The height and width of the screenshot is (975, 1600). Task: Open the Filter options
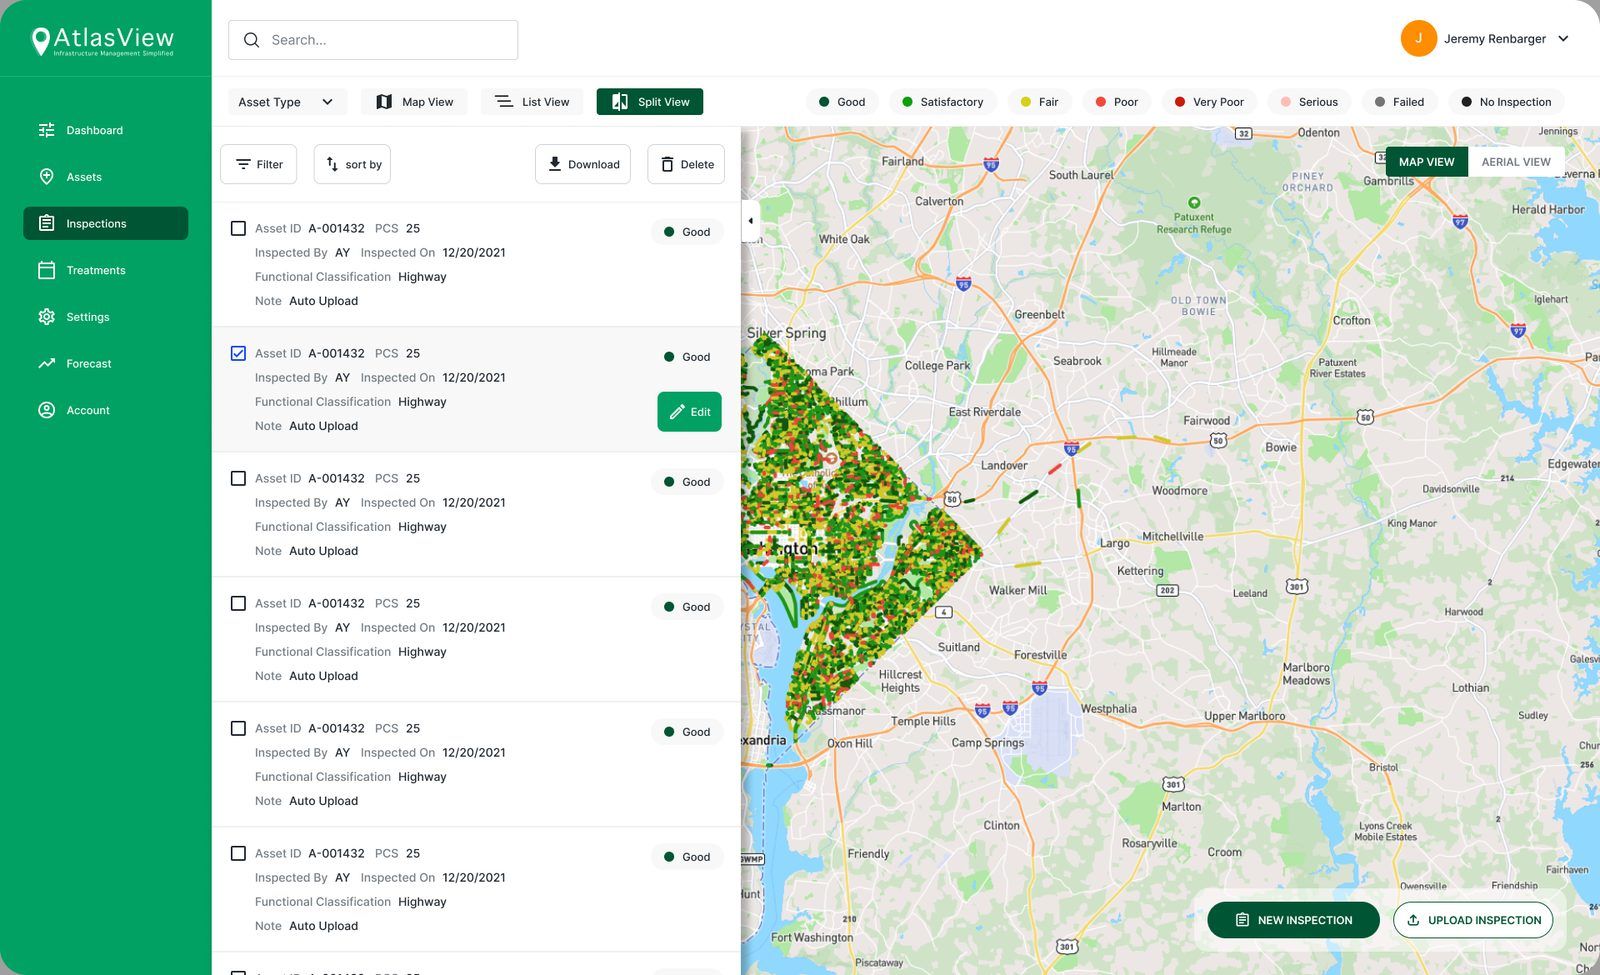258,164
